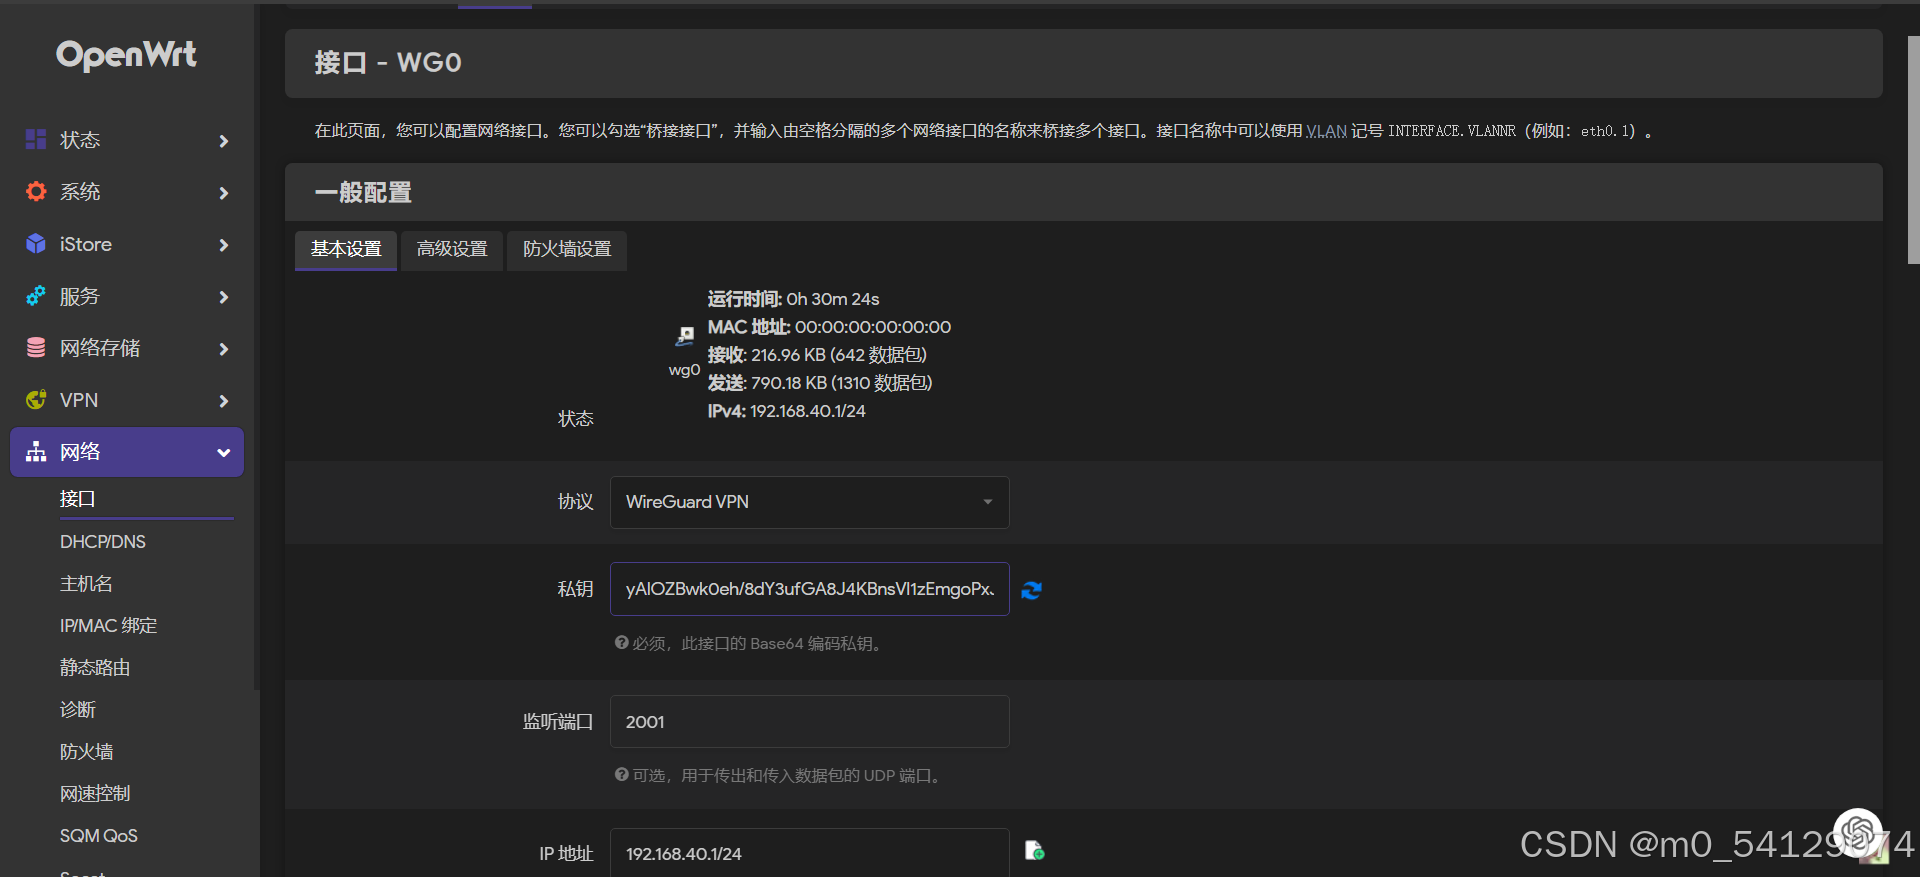The width and height of the screenshot is (1920, 877).
Task: Click the private key help hint text
Action: tap(749, 644)
